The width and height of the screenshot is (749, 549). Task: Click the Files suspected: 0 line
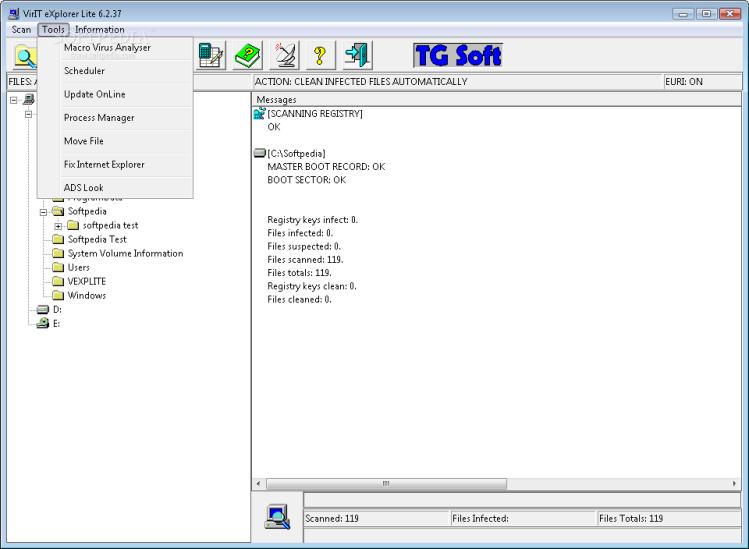304,247
